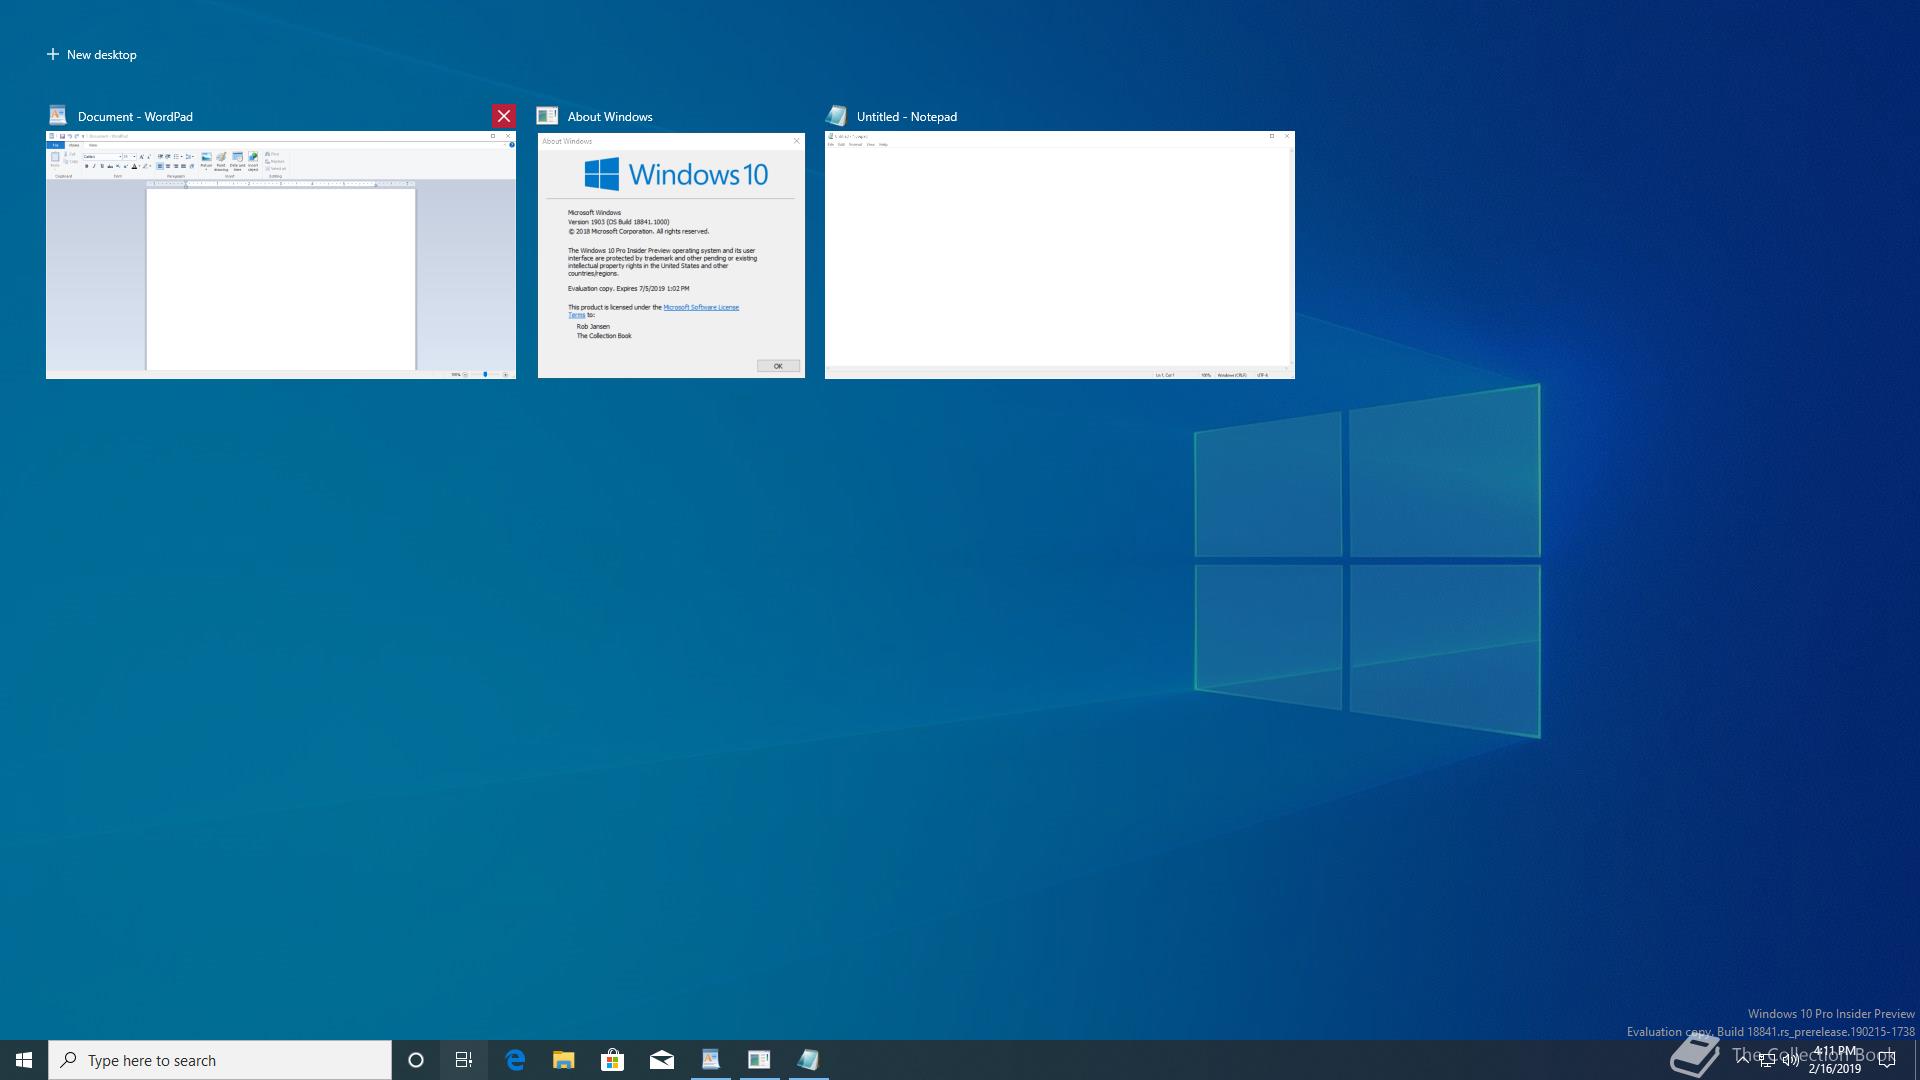Open Microsoft Store from the taskbar

tap(613, 1060)
